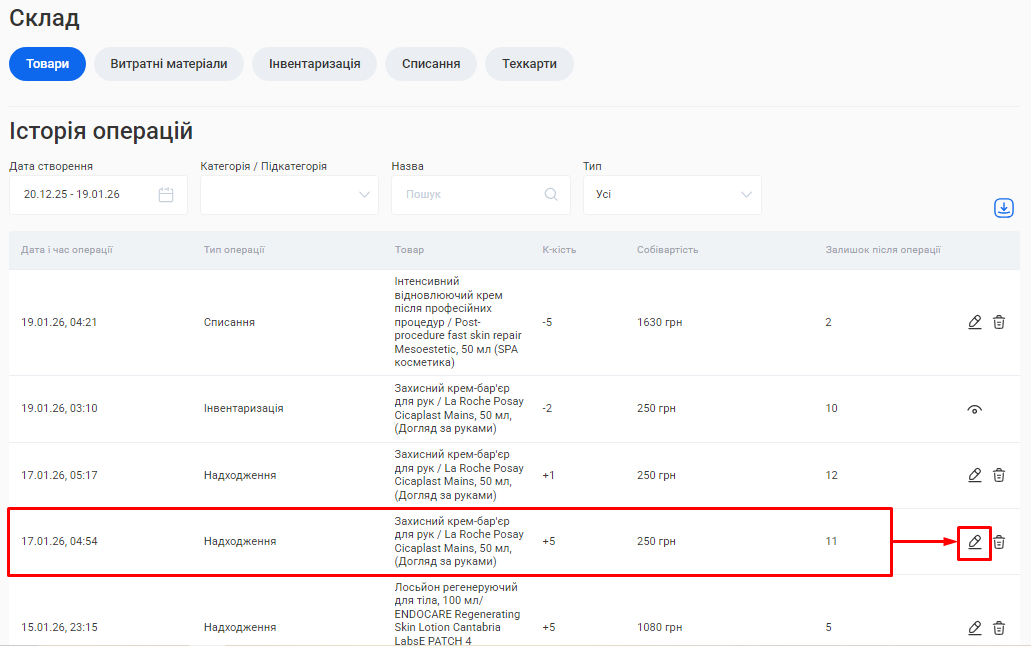This screenshot has width=1031, height=646.
Task: Edit the 17.01.26, 04:54 Надходження operation
Action: pos(975,542)
